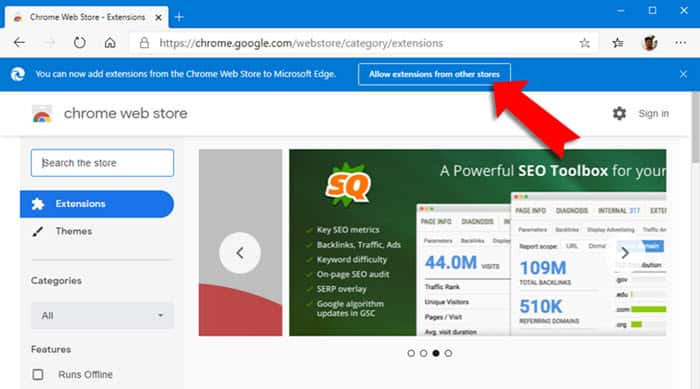
Task: Show next carousel slide
Action: click(625, 253)
